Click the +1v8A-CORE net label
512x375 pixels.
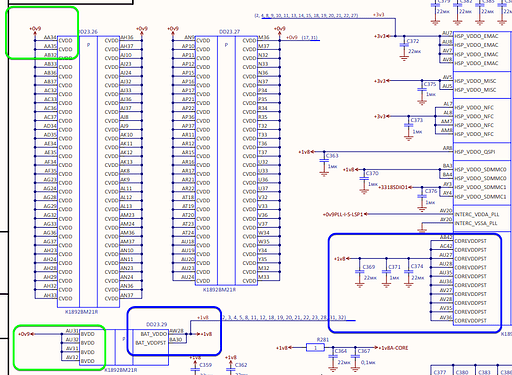(x=394, y=348)
